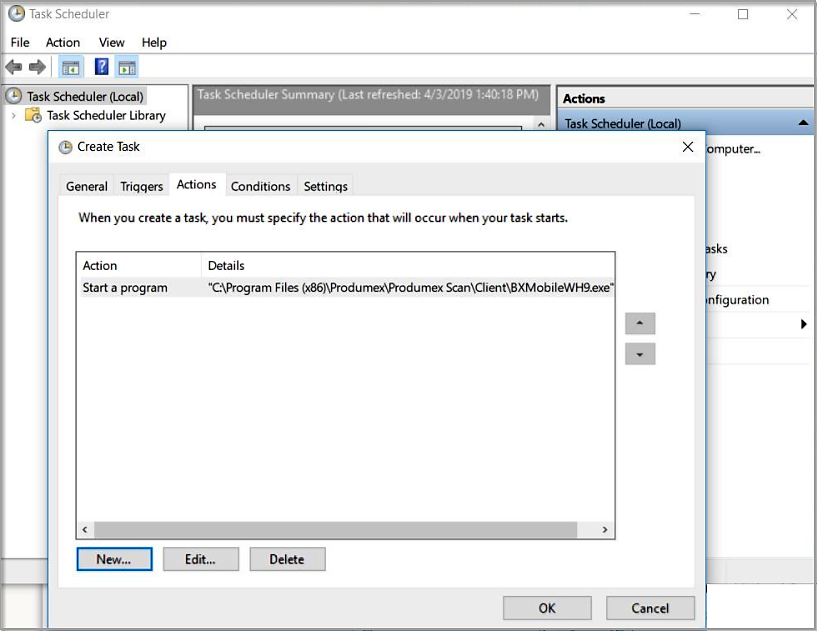Click the Task Scheduler clock icon in sidebar

(x=12, y=95)
